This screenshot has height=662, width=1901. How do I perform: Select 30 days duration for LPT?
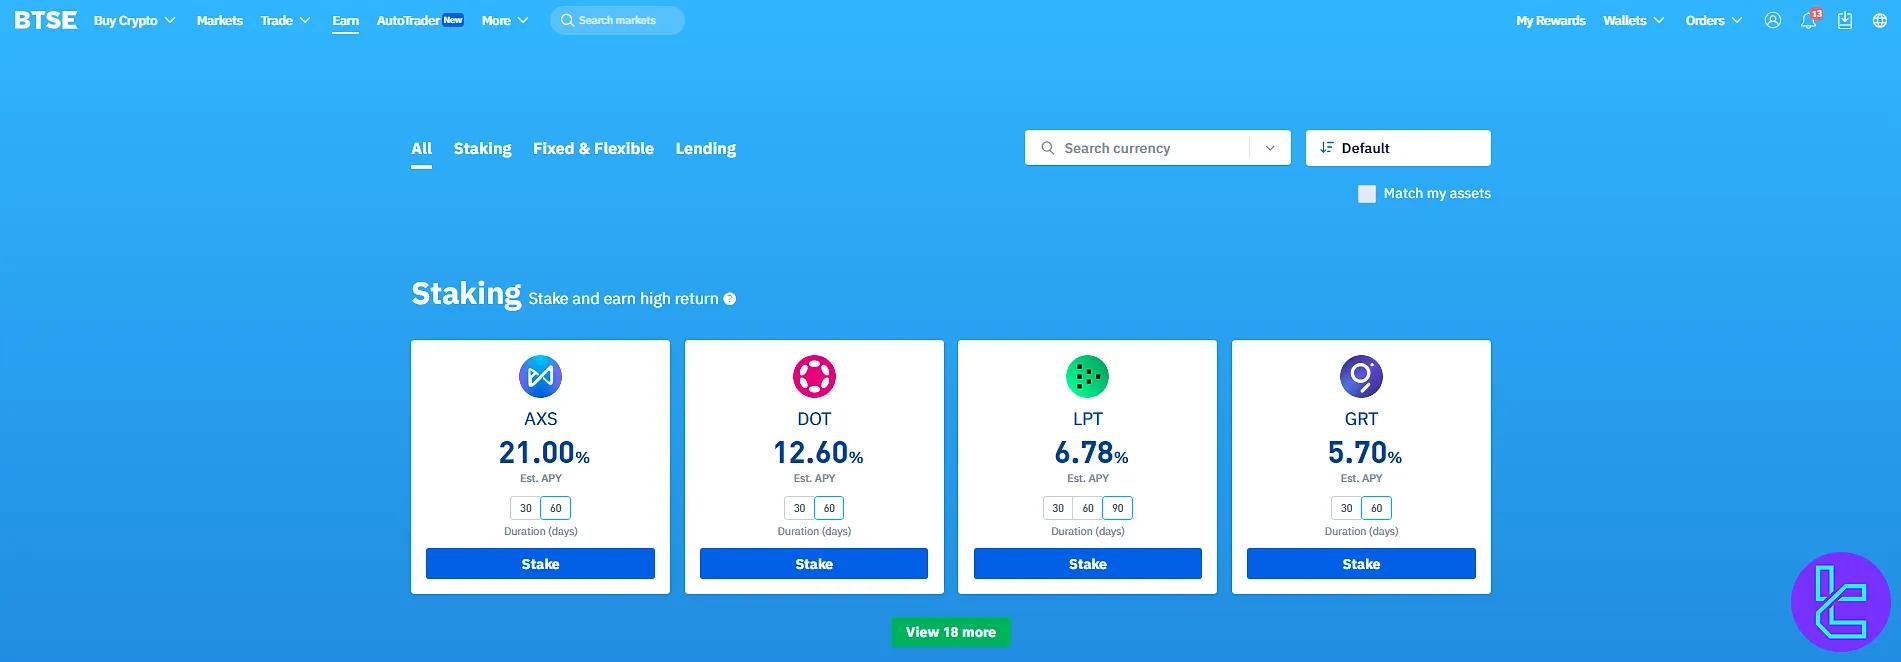point(1058,508)
